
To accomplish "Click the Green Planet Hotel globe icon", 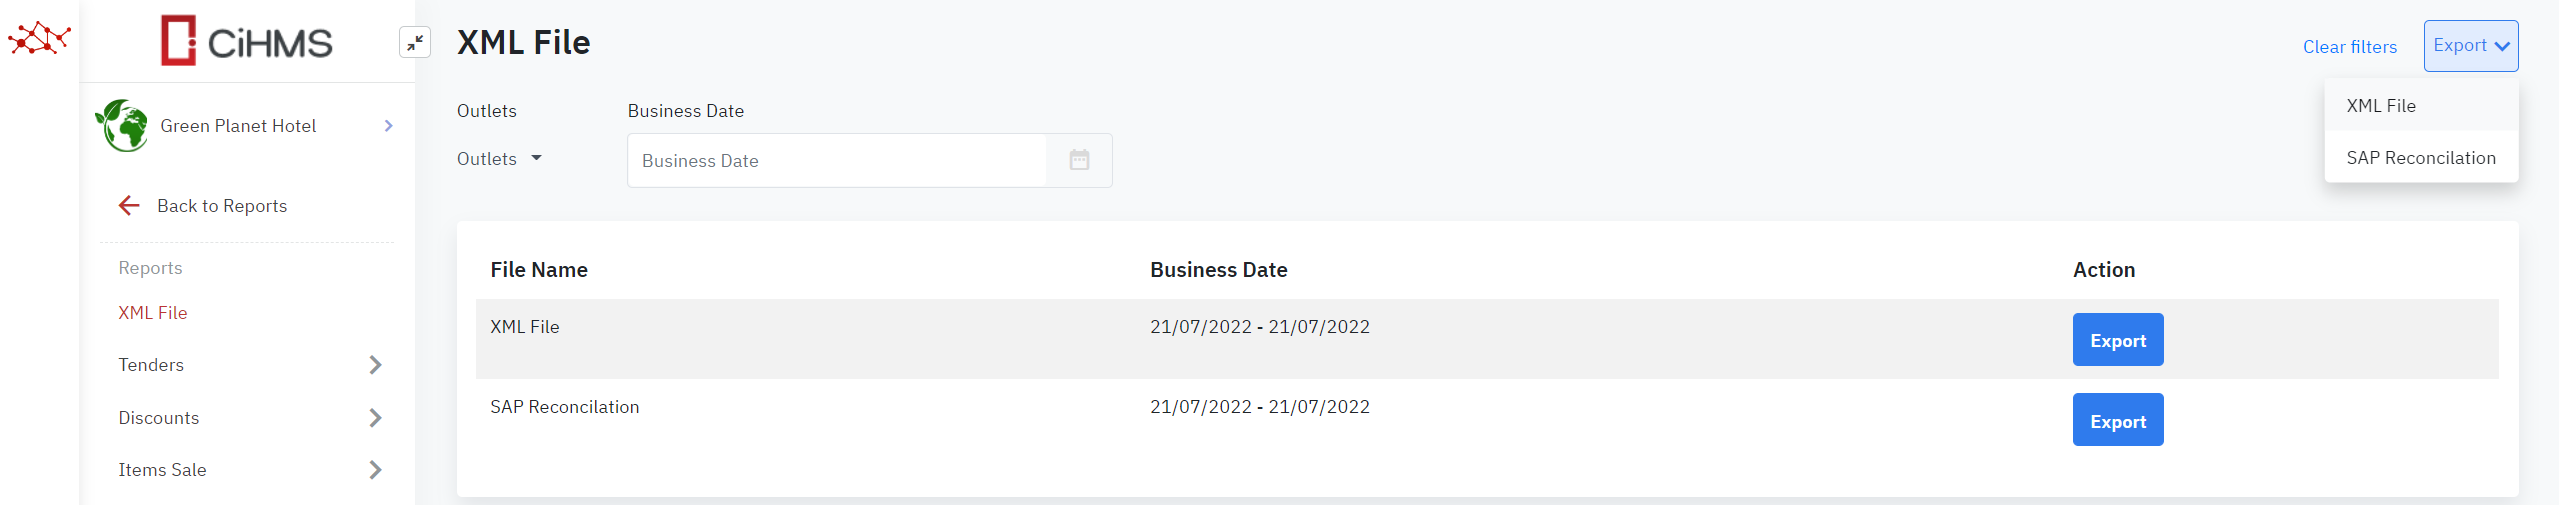I will [x=122, y=126].
